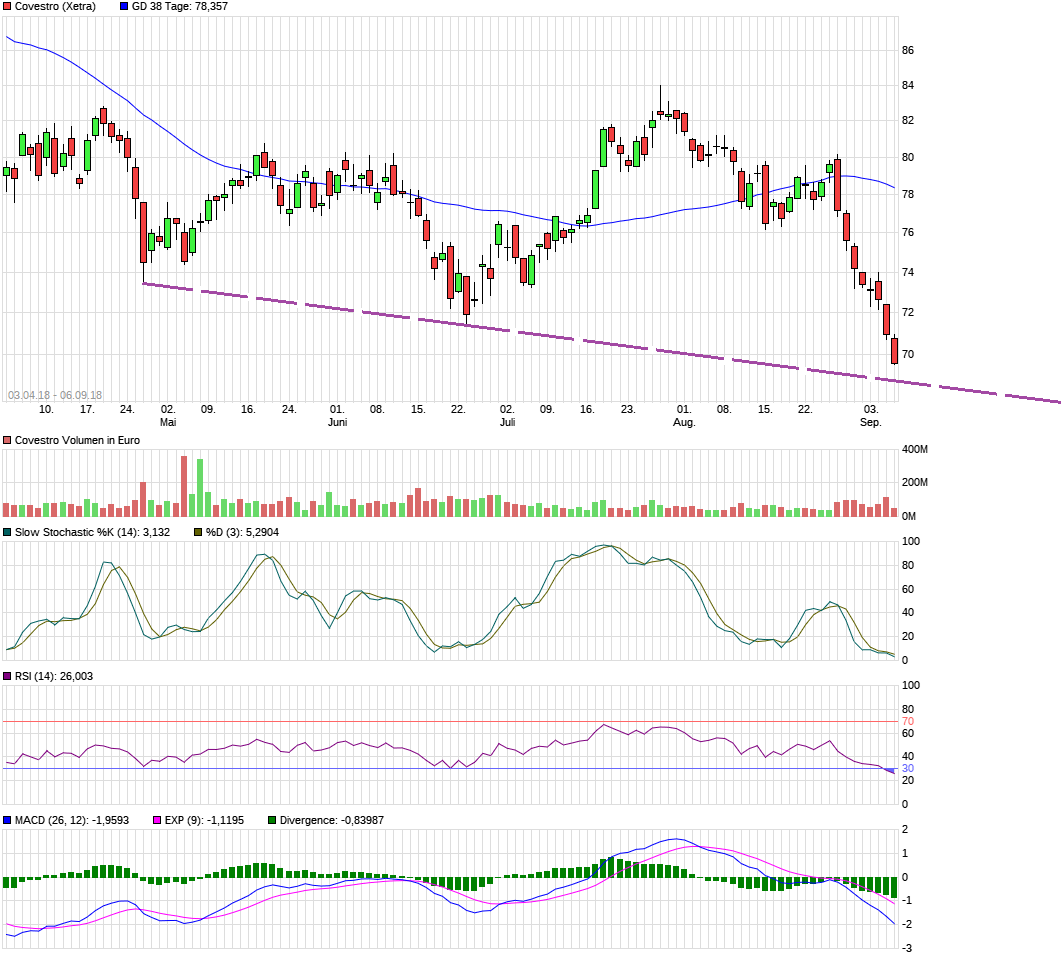Select the Slow Stochastic %K legend swatch

pyautogui.click(x=7, y=532)
